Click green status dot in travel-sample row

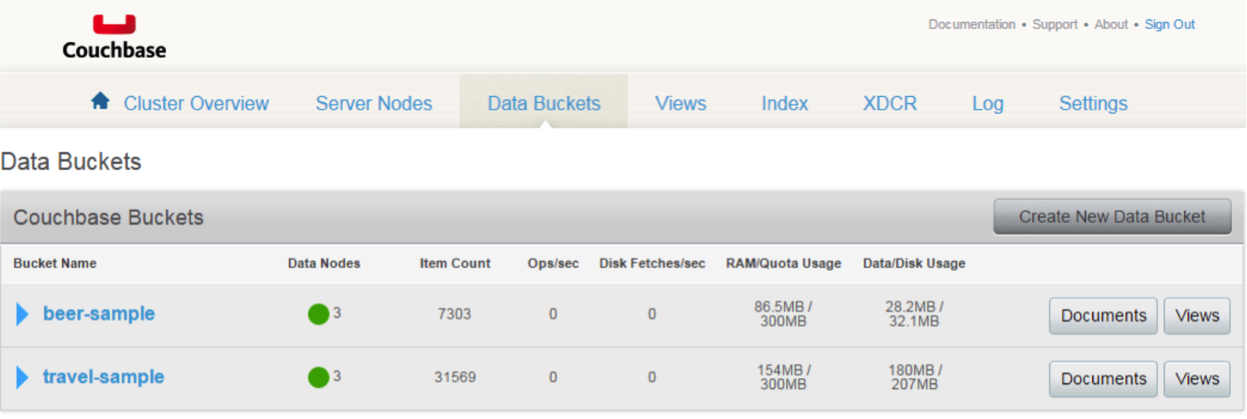[318, 377]
